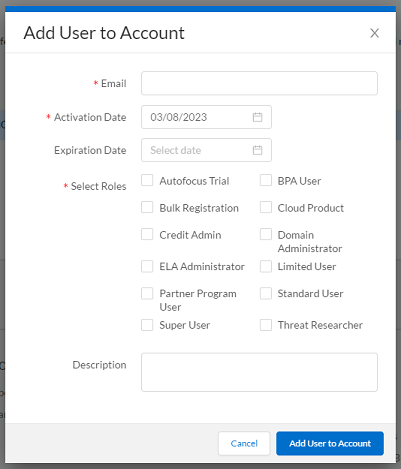Enable the Bulk Registration role

tap(147, 207)
